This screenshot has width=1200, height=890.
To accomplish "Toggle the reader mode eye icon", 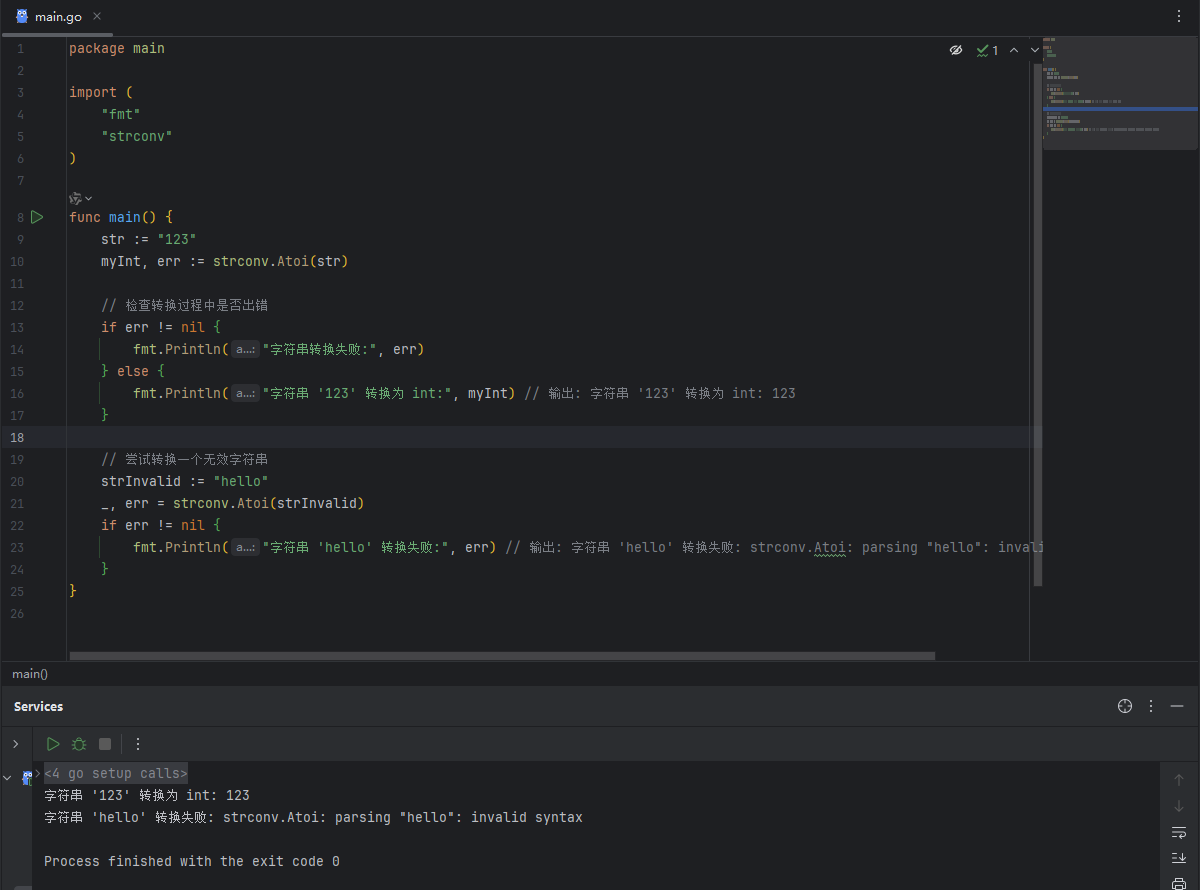I will point(956,50).
